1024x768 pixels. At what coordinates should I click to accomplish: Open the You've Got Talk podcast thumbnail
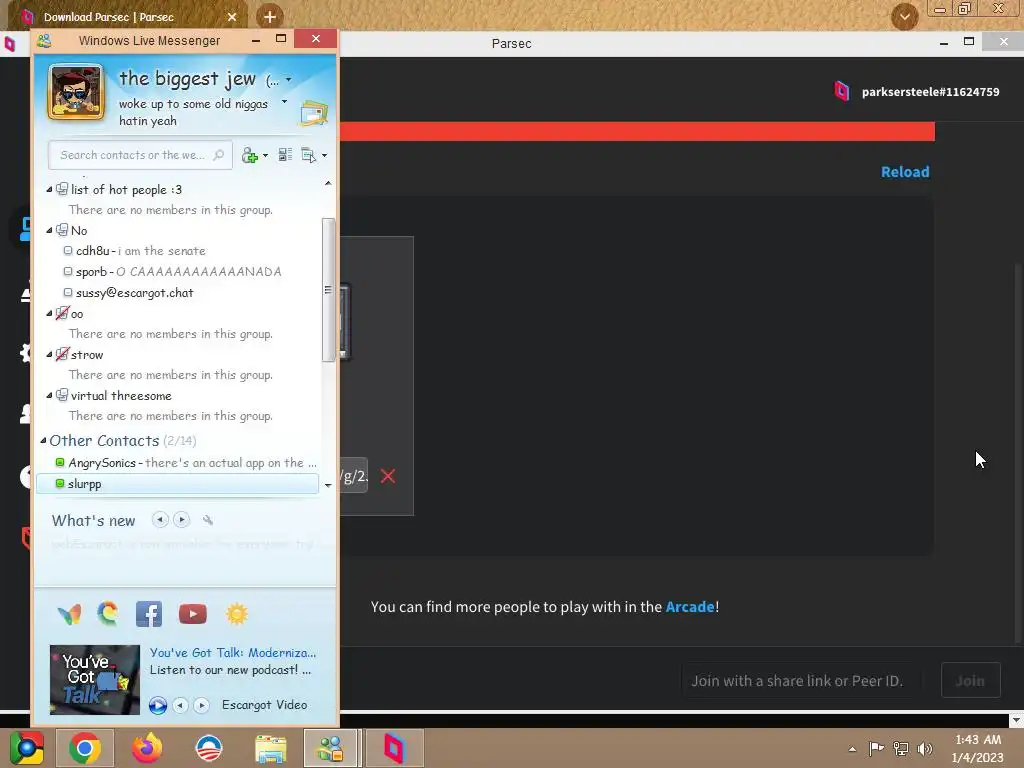(x=95, y=679)
